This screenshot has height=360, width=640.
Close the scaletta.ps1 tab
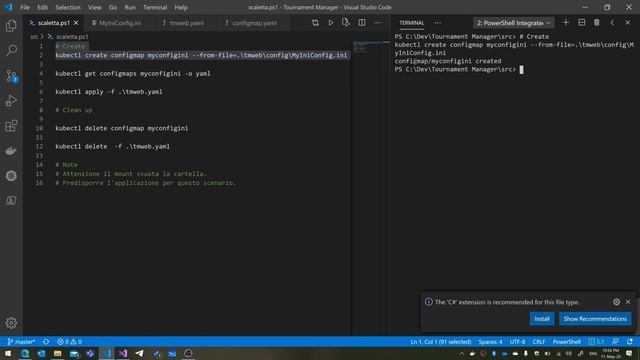(76, 23)
